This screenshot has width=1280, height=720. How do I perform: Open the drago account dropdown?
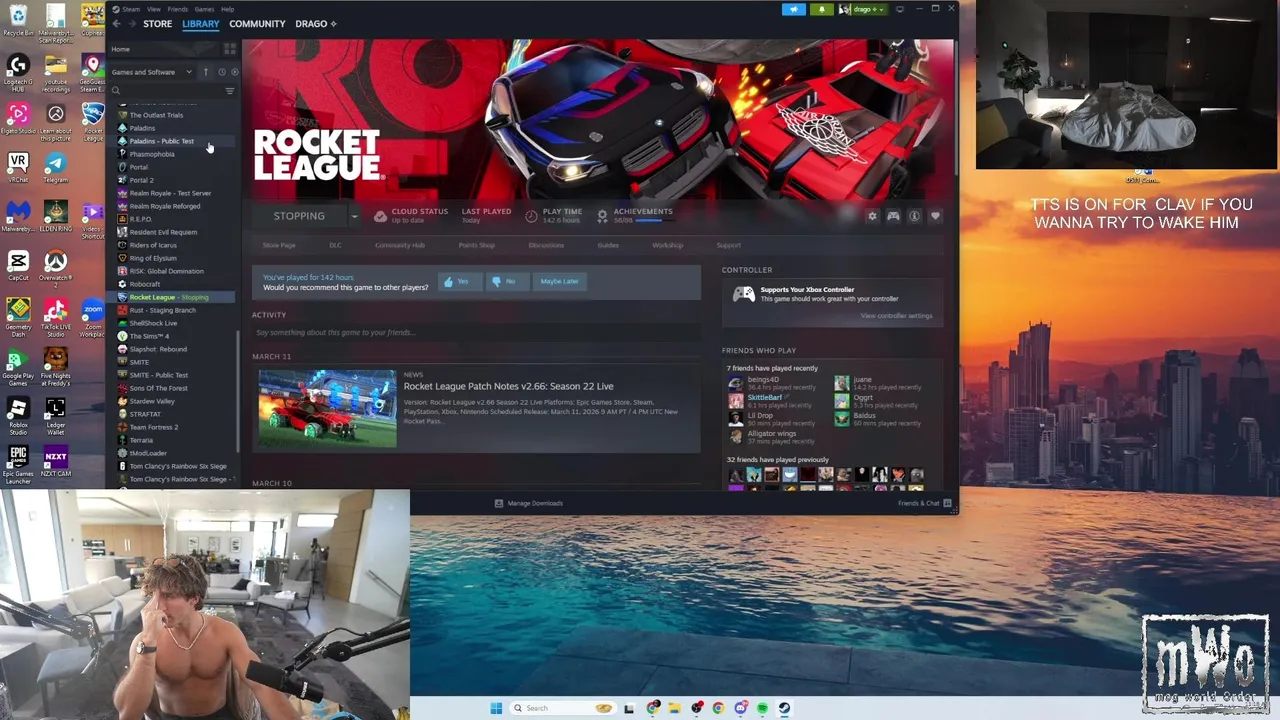[862, 9]
